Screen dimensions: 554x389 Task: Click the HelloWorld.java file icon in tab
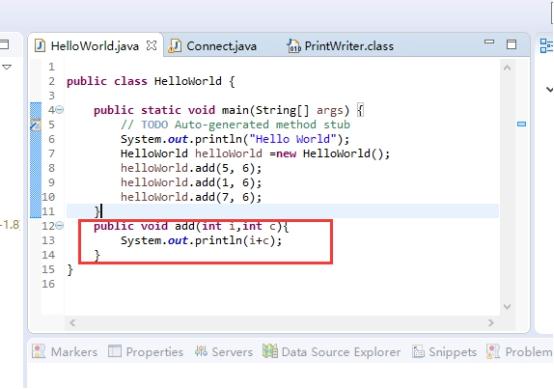[x=40, y=46]
